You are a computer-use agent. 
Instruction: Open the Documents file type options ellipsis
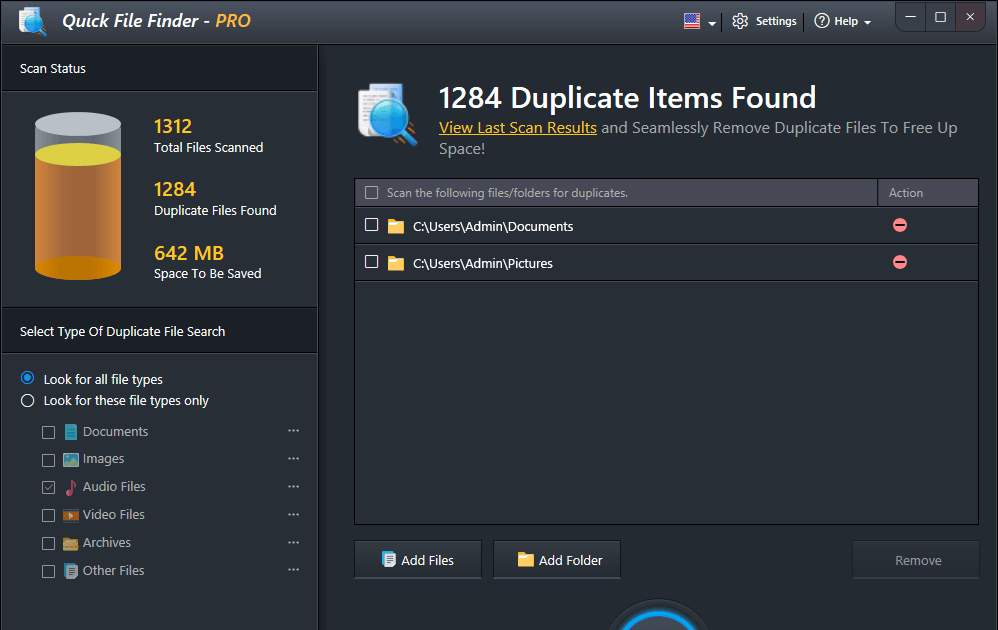[x=293, y=431]
